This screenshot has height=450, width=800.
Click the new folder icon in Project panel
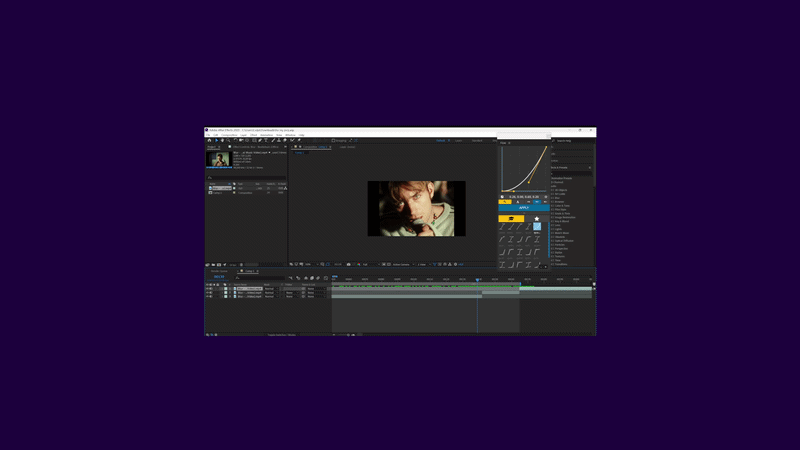pos(213,265)
